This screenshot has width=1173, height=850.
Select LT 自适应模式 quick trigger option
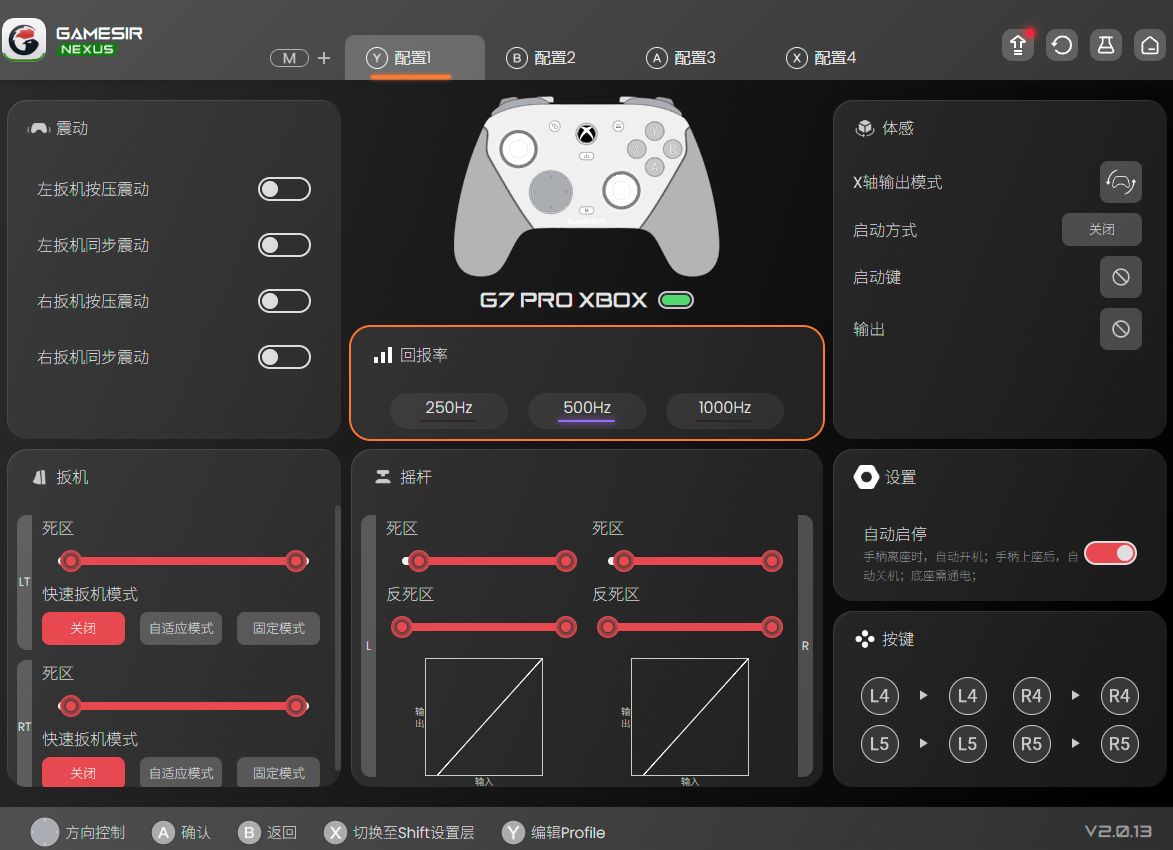pyautogui.click(x=181, y=629)
